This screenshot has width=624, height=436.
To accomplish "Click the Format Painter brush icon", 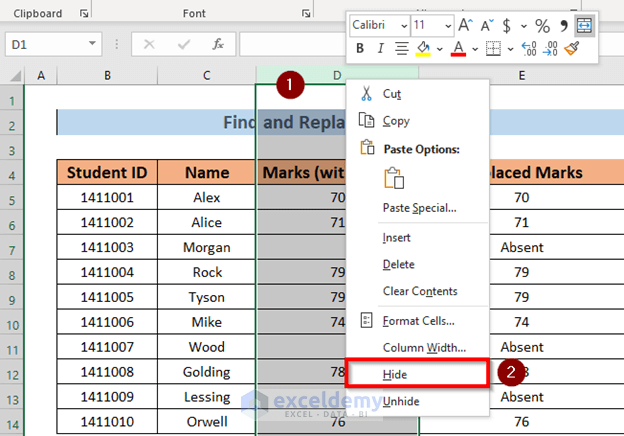I will [x=572, y=48].
